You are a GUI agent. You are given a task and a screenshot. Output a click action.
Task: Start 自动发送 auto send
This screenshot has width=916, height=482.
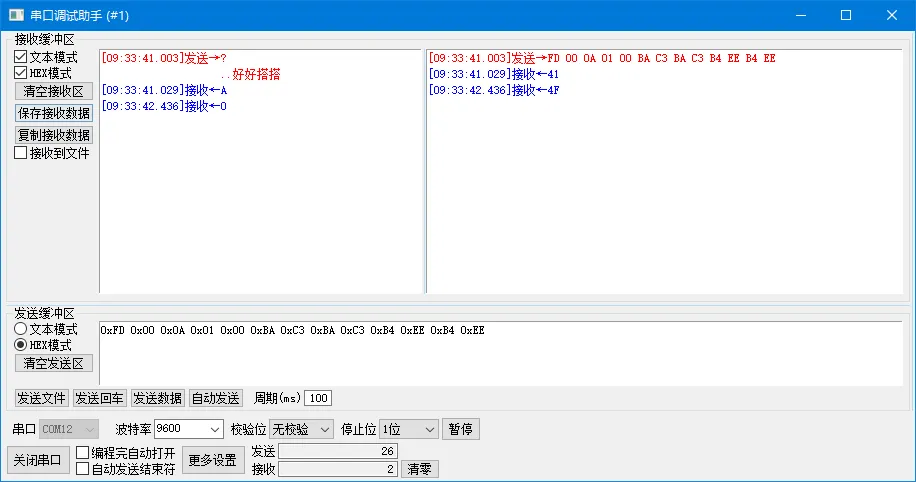point(216,398)
